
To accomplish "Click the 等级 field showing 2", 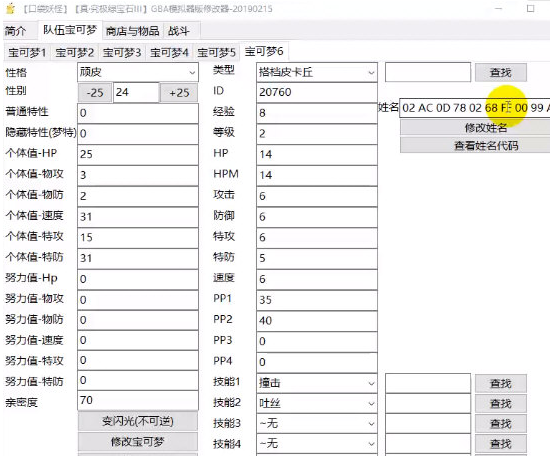I will (x=317, y=133).
